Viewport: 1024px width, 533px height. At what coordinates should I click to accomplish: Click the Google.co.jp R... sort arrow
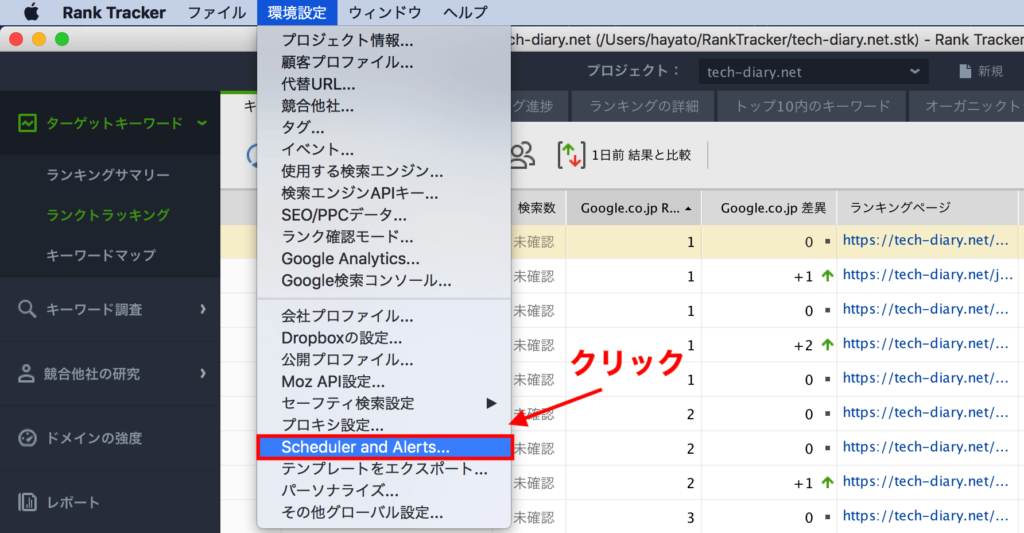688,209
